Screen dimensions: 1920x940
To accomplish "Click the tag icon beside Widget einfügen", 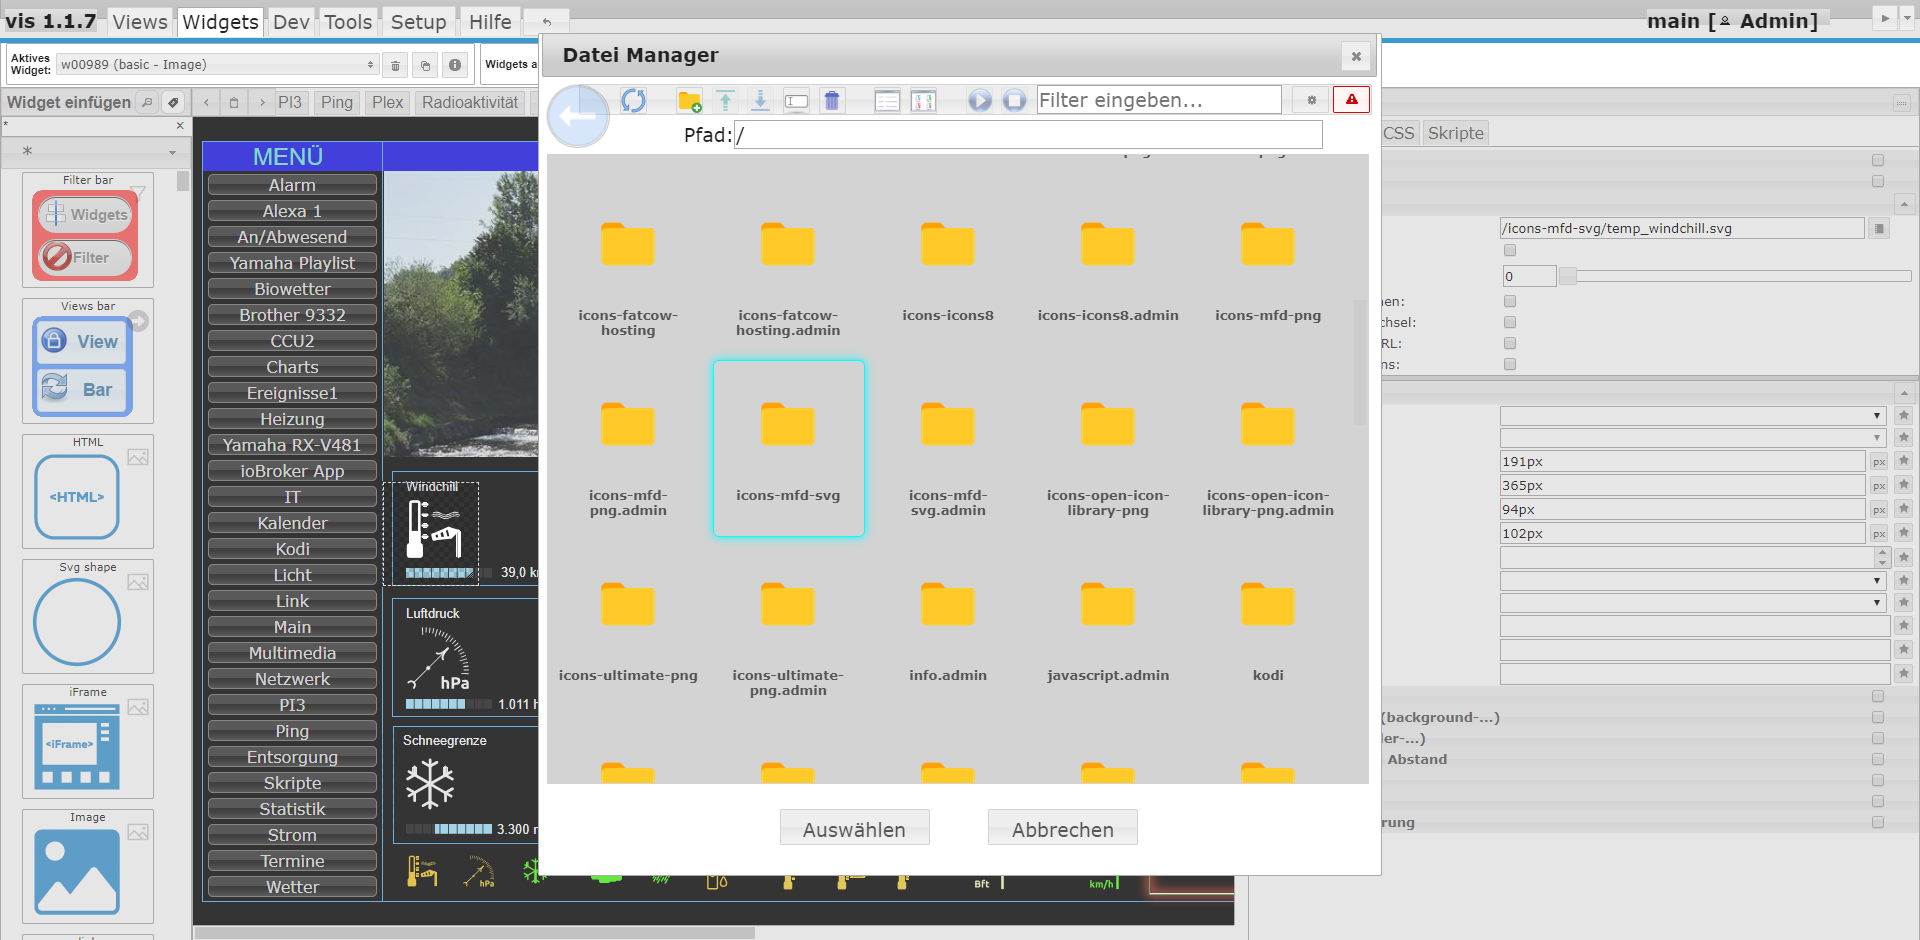I will coord(173,102).
